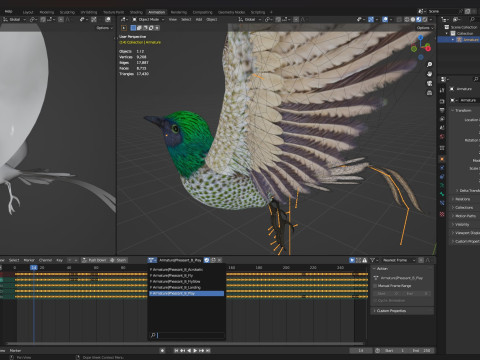The image size is (480, 360).
Task: Play the animation forward
Action: pos(195,350)
